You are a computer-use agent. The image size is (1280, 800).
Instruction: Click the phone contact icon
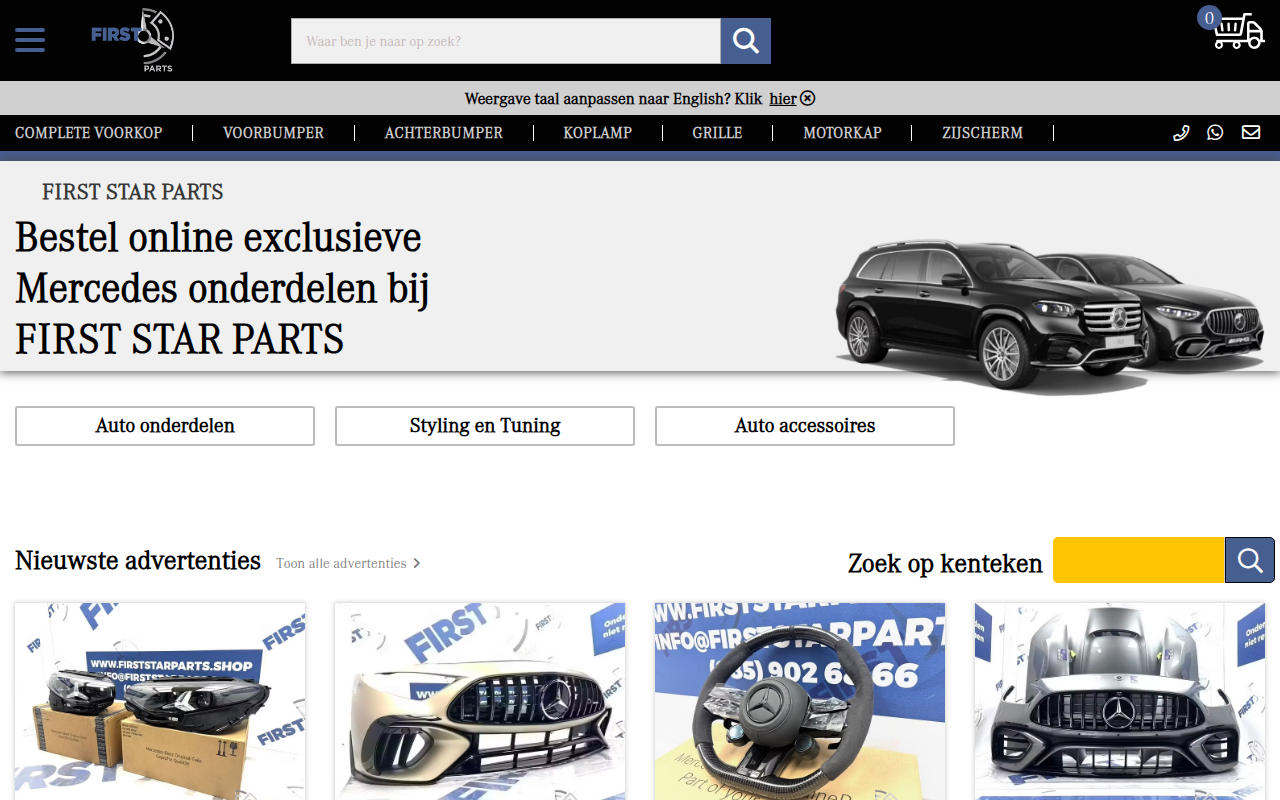[x=1181, y=132]
